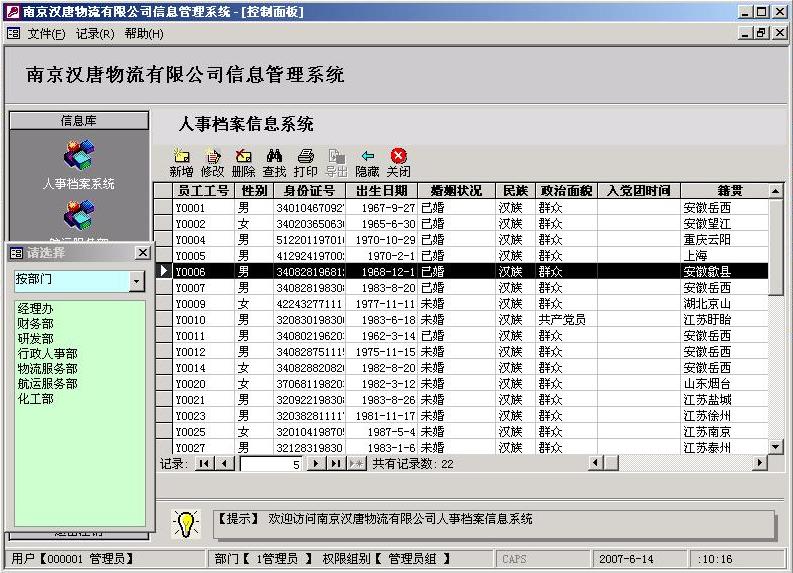Image resolution: width=793 pixels, height=573 pixels.
Task: Click the horizontal scrollbar left arrow
Action: 597,463
